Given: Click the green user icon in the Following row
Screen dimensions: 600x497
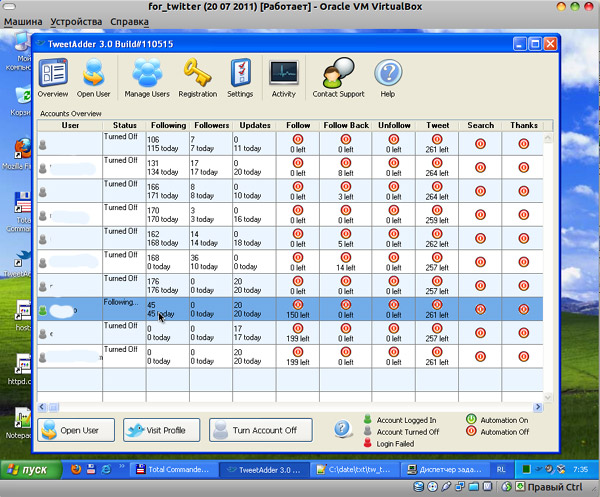Looking at the screenshot, I should (x=43, y=310).
